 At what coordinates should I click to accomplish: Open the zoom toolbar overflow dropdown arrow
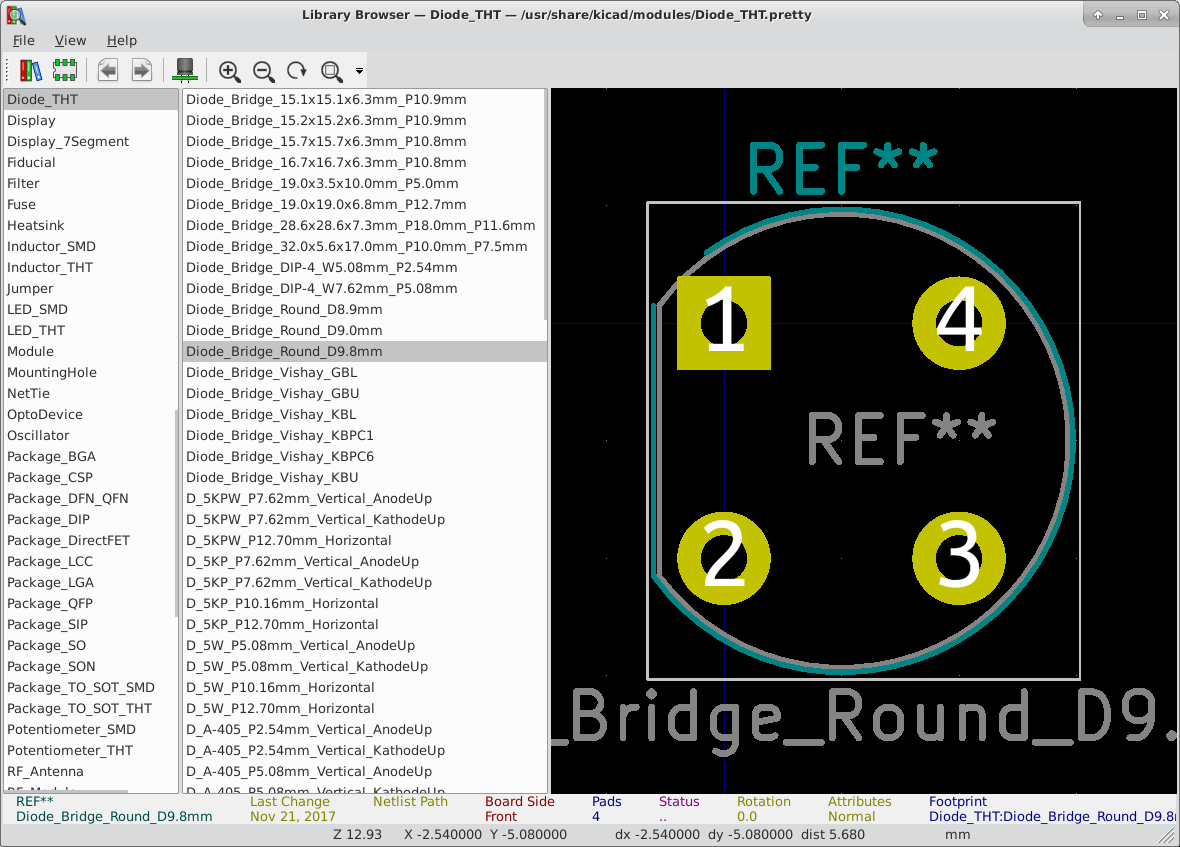coord(357,71)
